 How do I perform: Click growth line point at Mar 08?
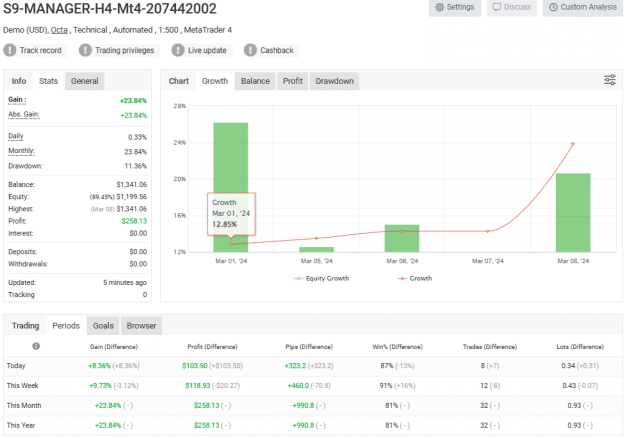pyautogui.click(x=573, y=144)
